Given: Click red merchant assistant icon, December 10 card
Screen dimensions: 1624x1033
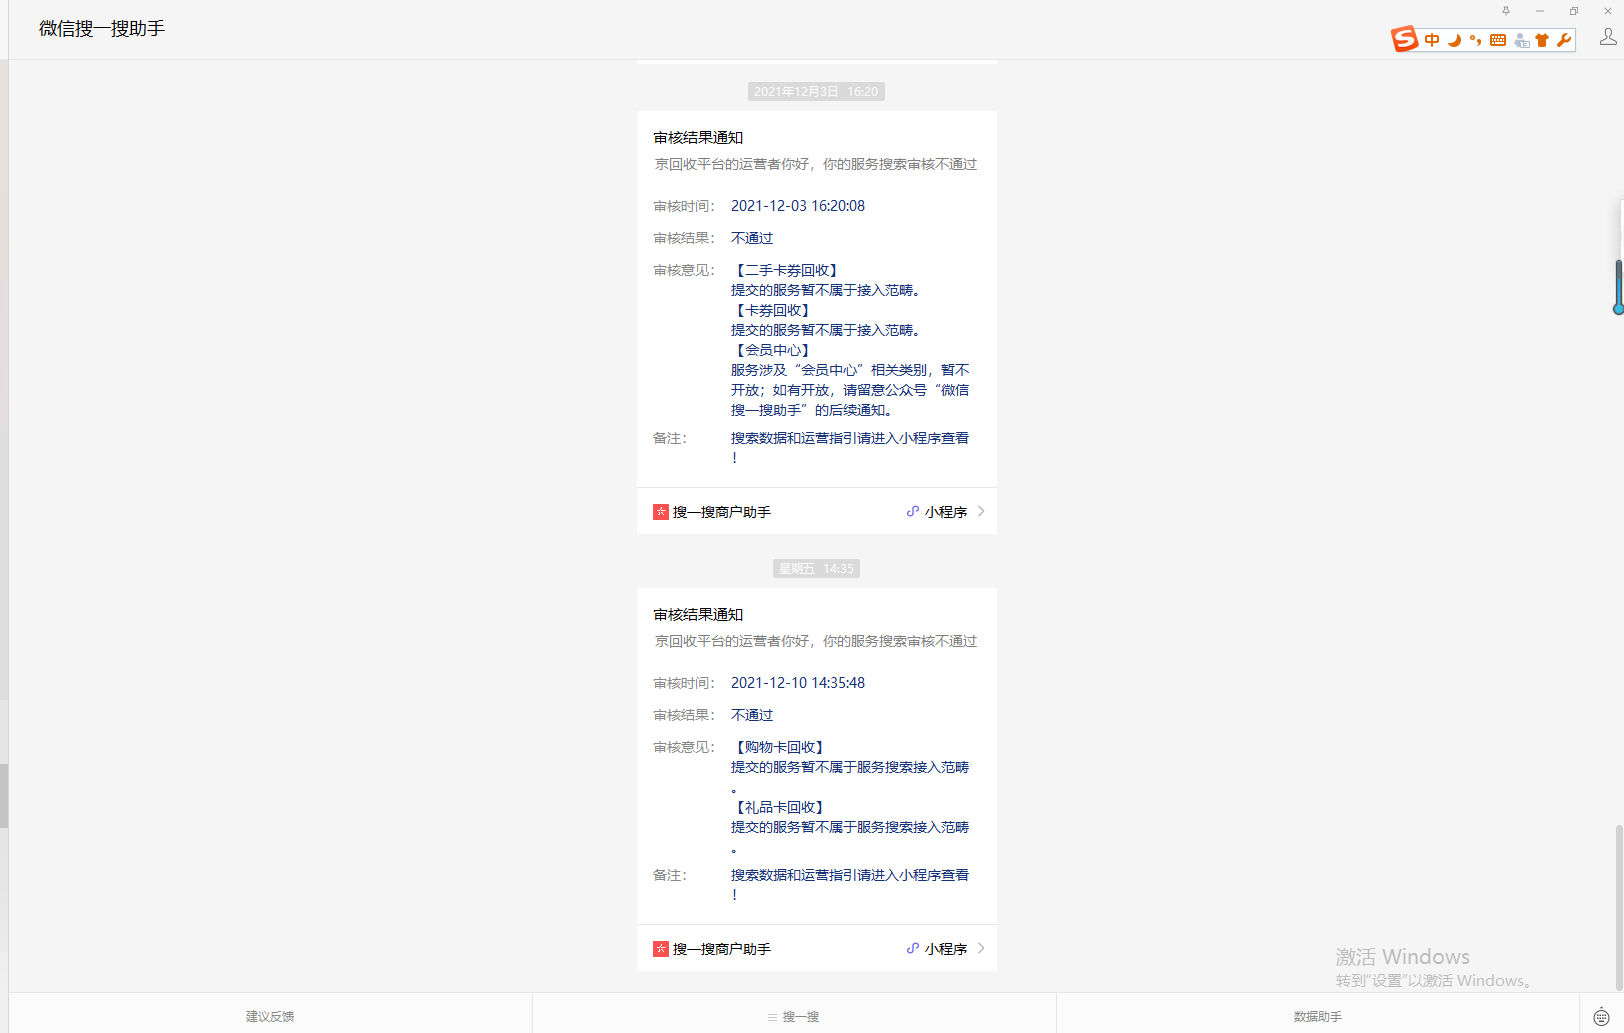Looking at the screenshot, I should pos(661,949).
